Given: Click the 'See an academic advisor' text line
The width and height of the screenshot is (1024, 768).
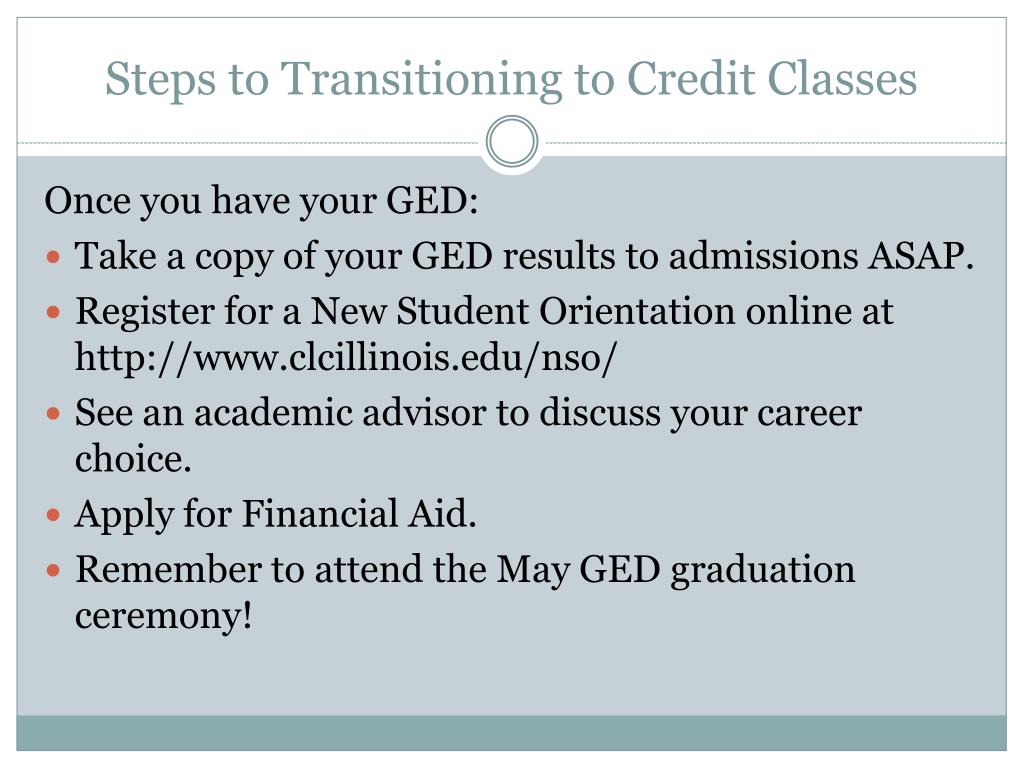Looking at the screenshot, I should (468, 414).
